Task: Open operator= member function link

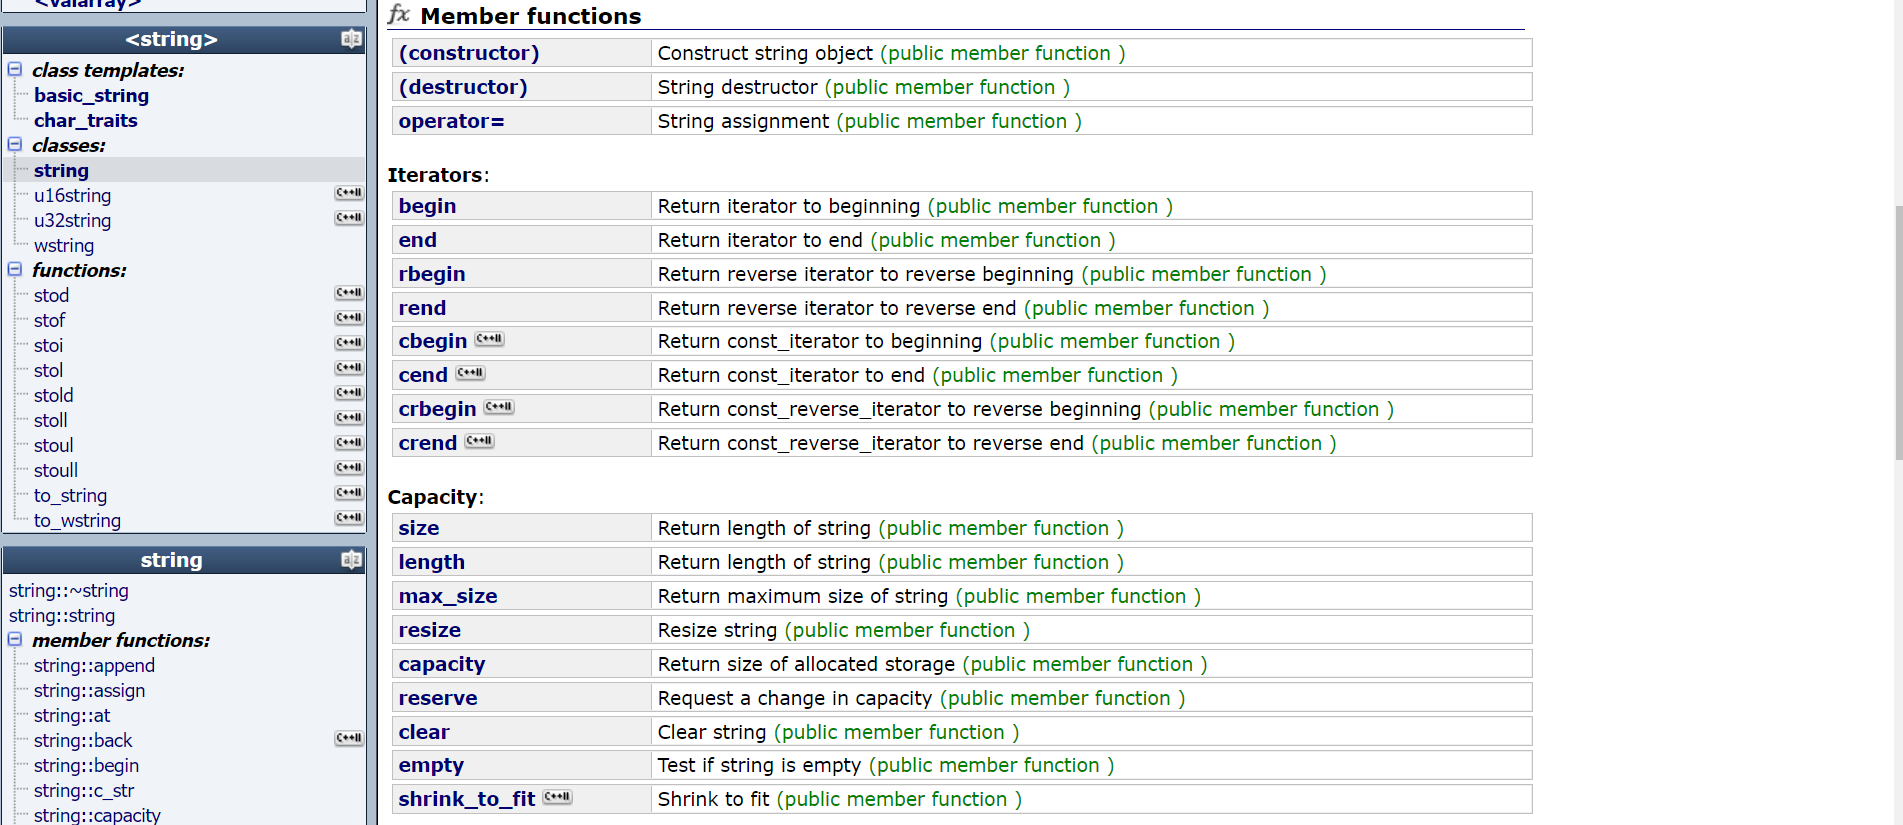Action: tap(451, 121)
